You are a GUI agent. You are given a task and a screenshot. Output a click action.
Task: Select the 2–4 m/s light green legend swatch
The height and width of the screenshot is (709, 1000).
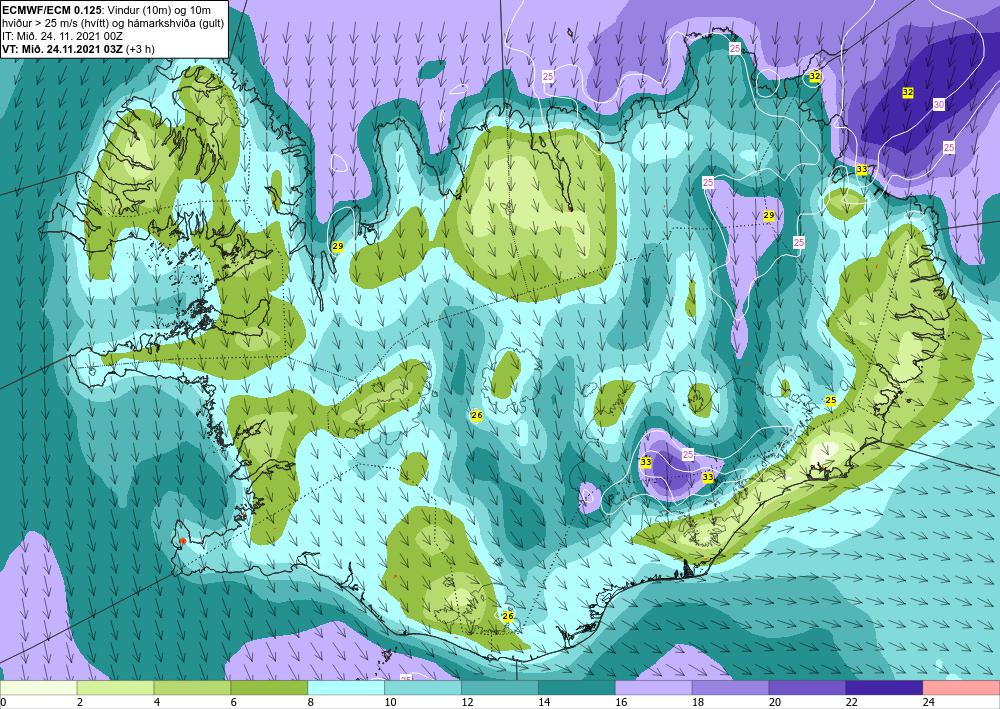coord(115,688)
